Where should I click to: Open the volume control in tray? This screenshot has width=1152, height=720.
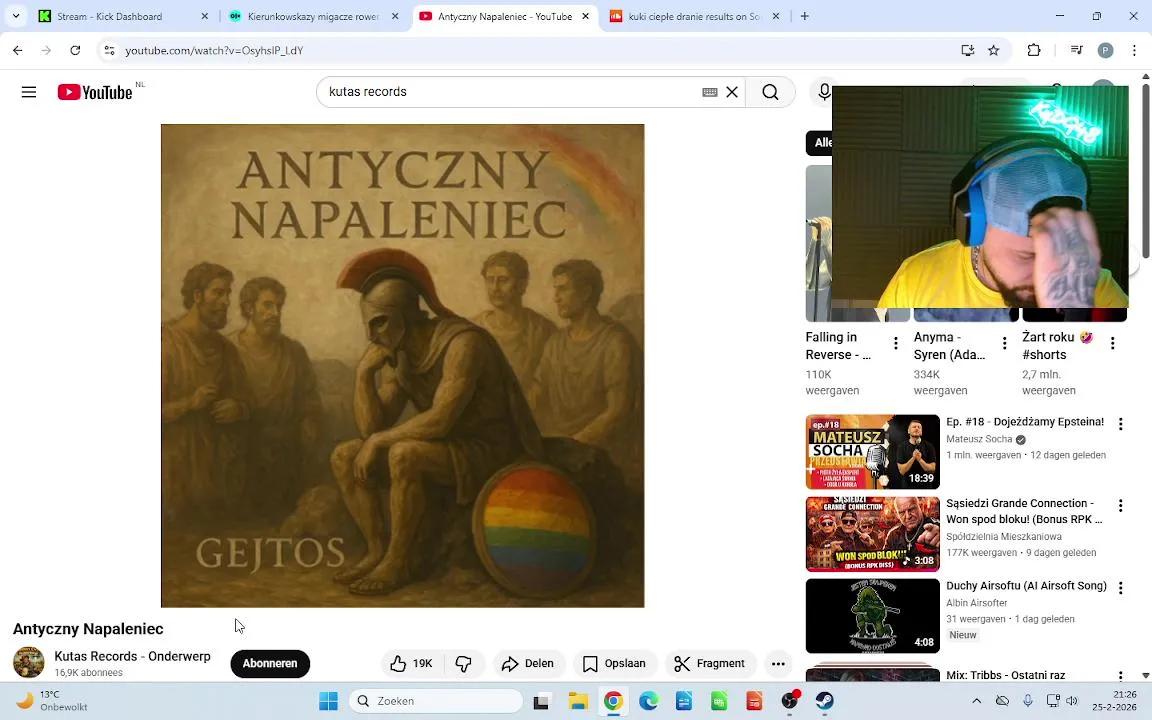pyautogui.click(x=1073, y=701)
